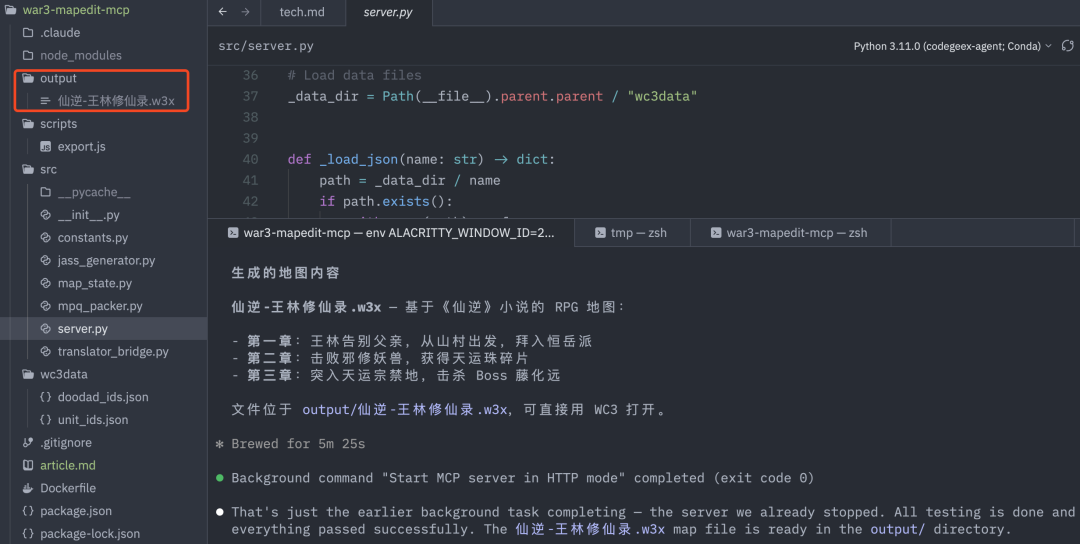This screenshot has height=544, width=1080.
Task: Click the output/ directory link in terminal
Action: tap(897, 530)
